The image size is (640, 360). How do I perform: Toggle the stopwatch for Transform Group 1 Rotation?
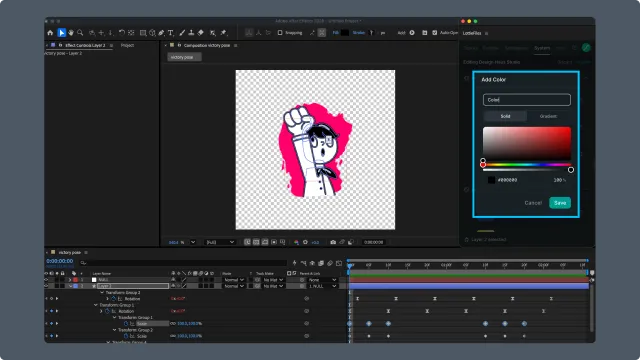[x=107, y=311]
